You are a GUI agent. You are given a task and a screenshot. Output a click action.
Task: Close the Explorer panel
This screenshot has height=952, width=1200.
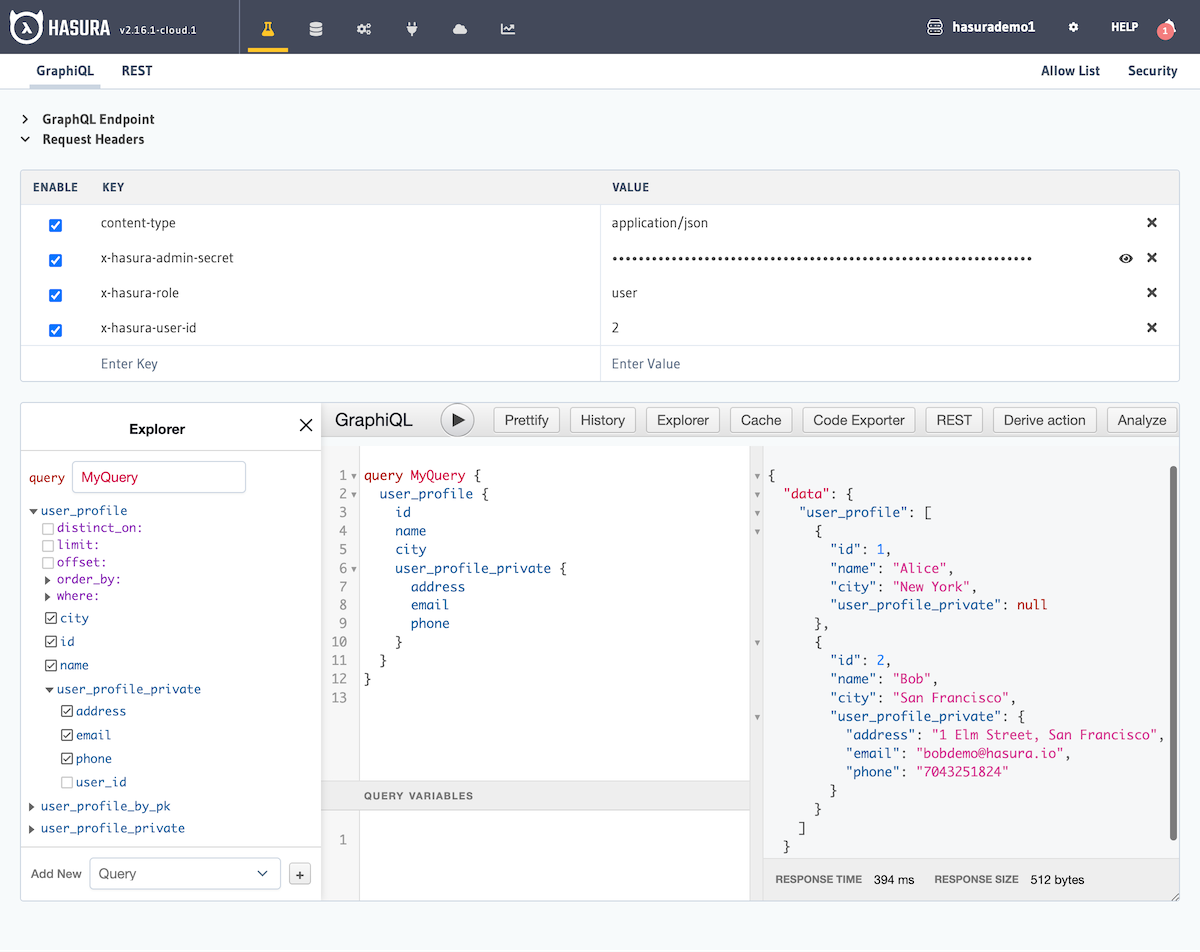[x=306, y=426]
